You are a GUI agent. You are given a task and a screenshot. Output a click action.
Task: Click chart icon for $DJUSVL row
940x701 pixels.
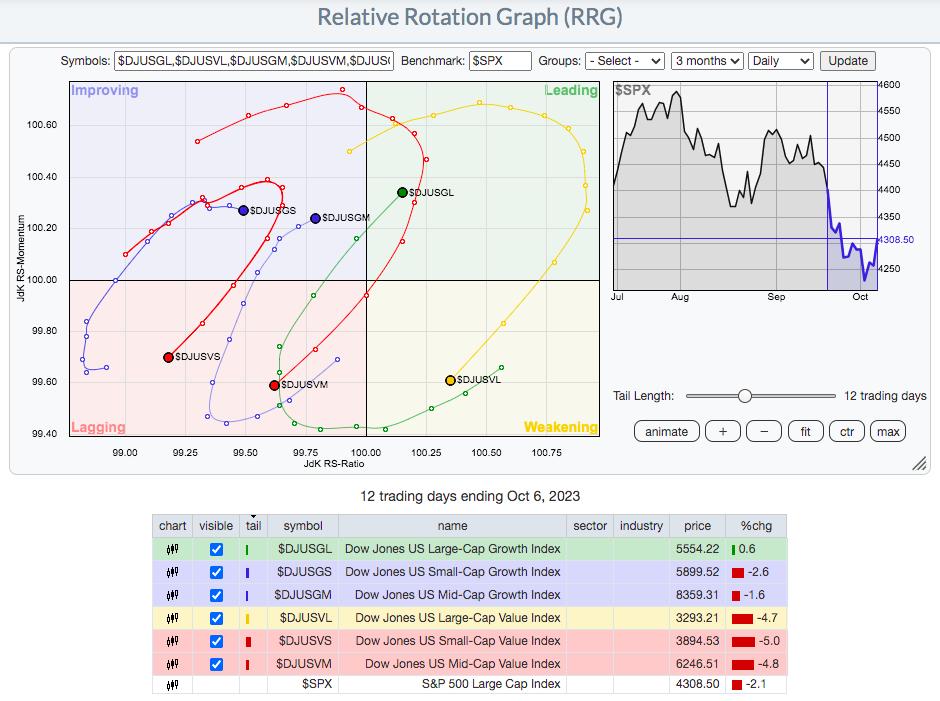click(x=173, y=618)
